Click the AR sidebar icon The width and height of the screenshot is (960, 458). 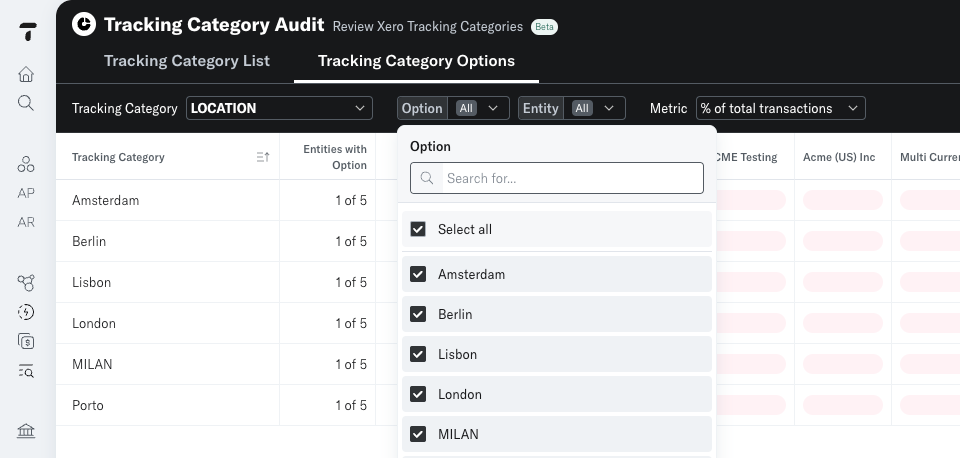26,222
